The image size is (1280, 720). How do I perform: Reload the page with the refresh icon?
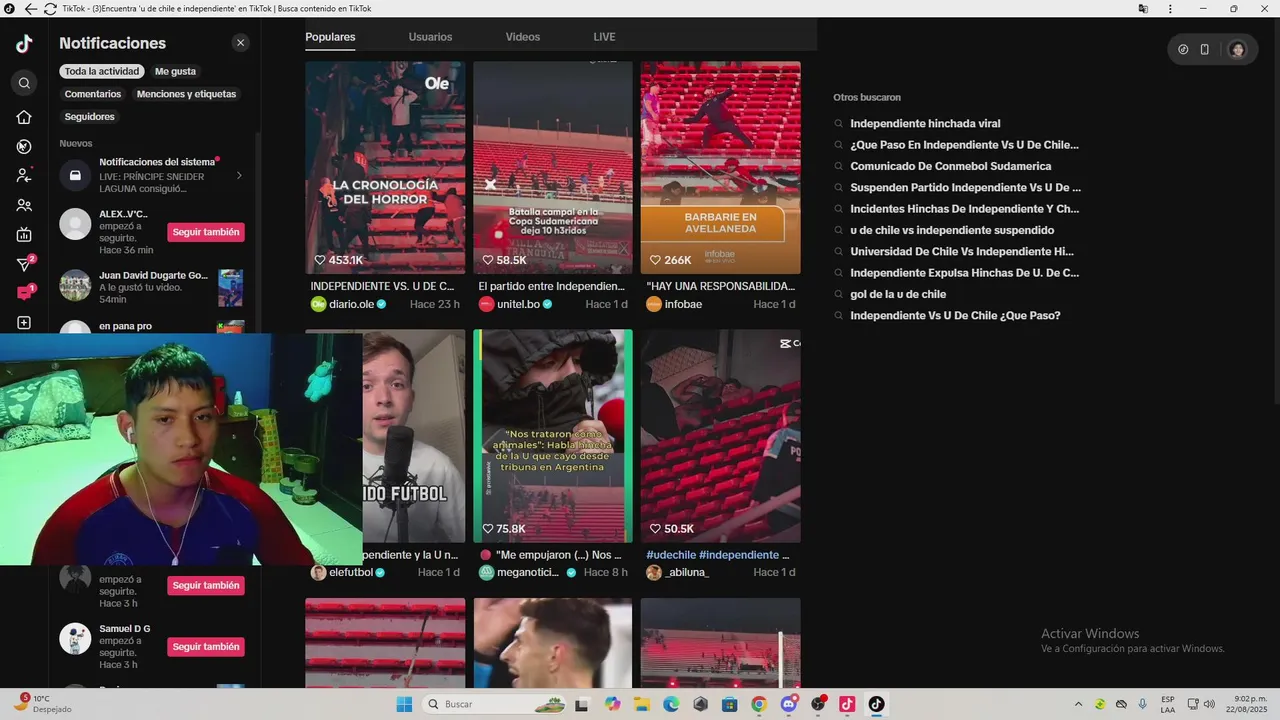(50, 9)
